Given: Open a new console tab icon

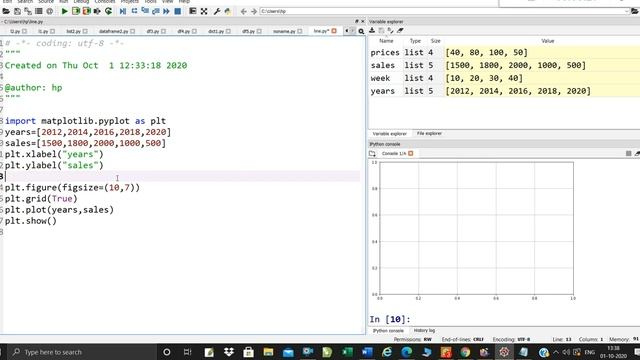Looking at the screenshot, I should 372,153.
